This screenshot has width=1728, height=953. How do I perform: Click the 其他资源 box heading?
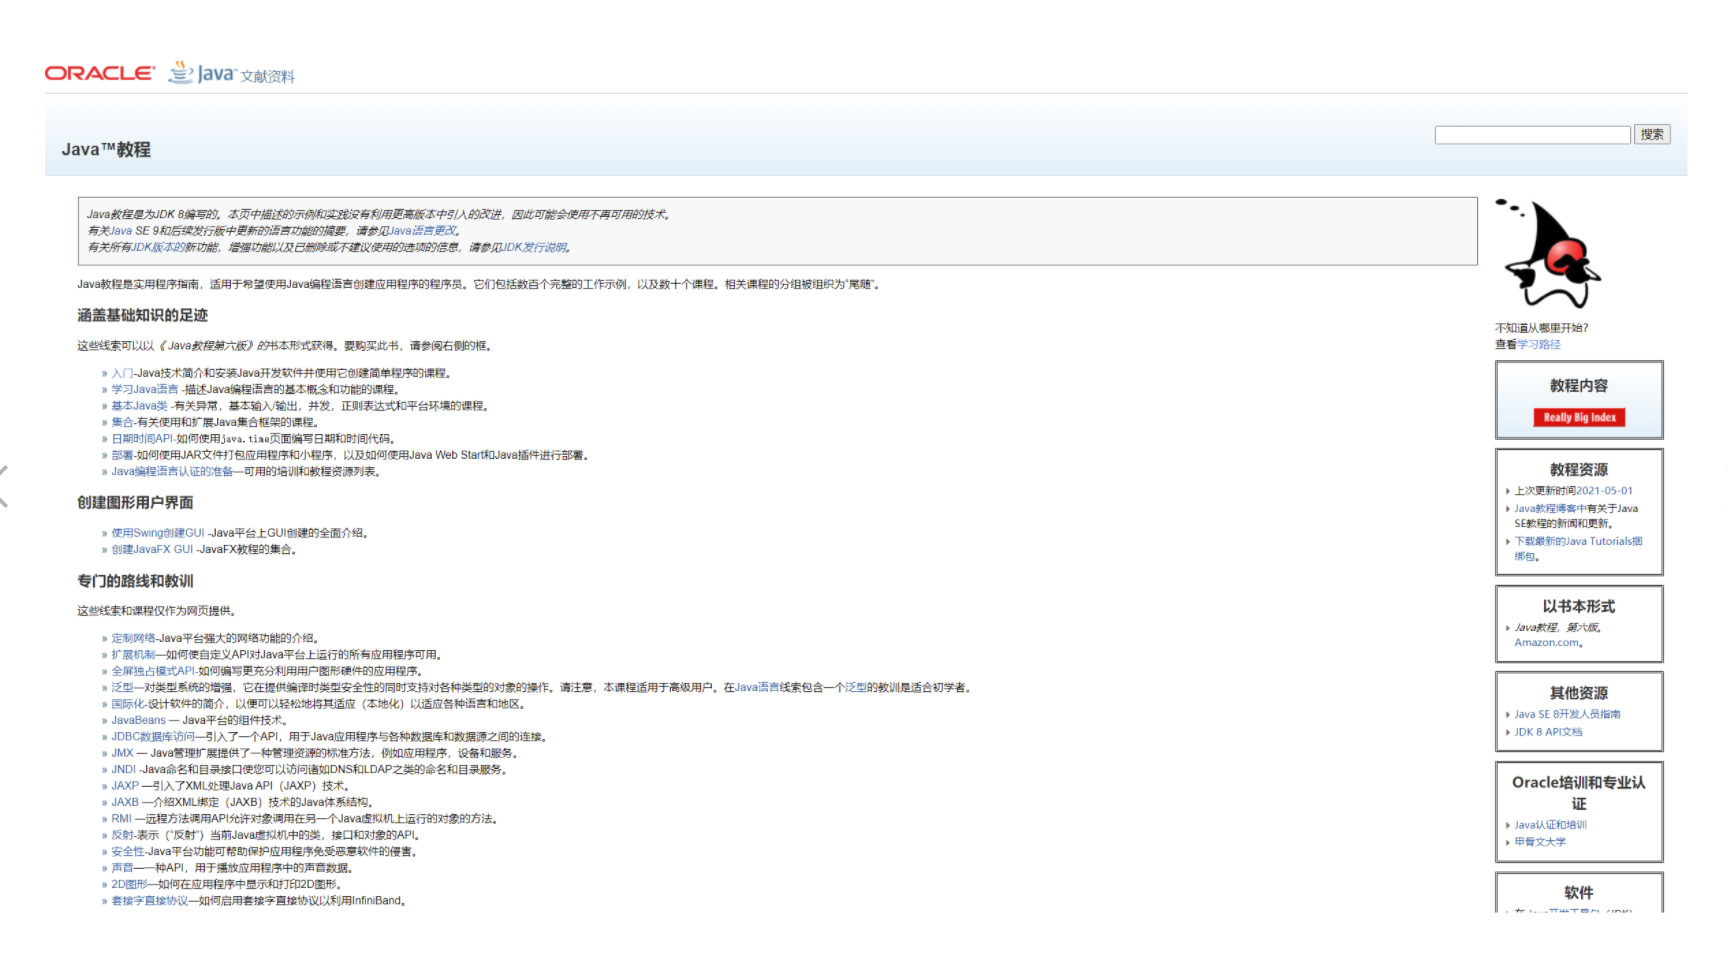(x=1579, y=693)
